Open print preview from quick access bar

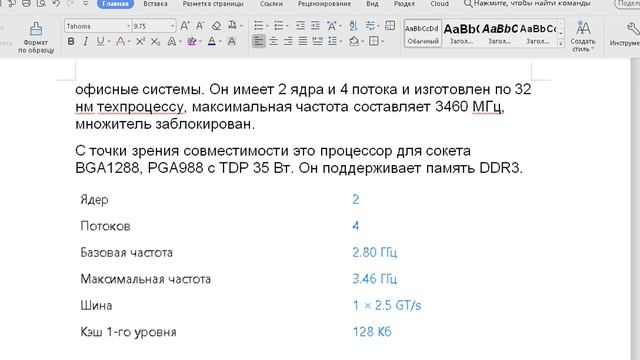click(41, 4)
